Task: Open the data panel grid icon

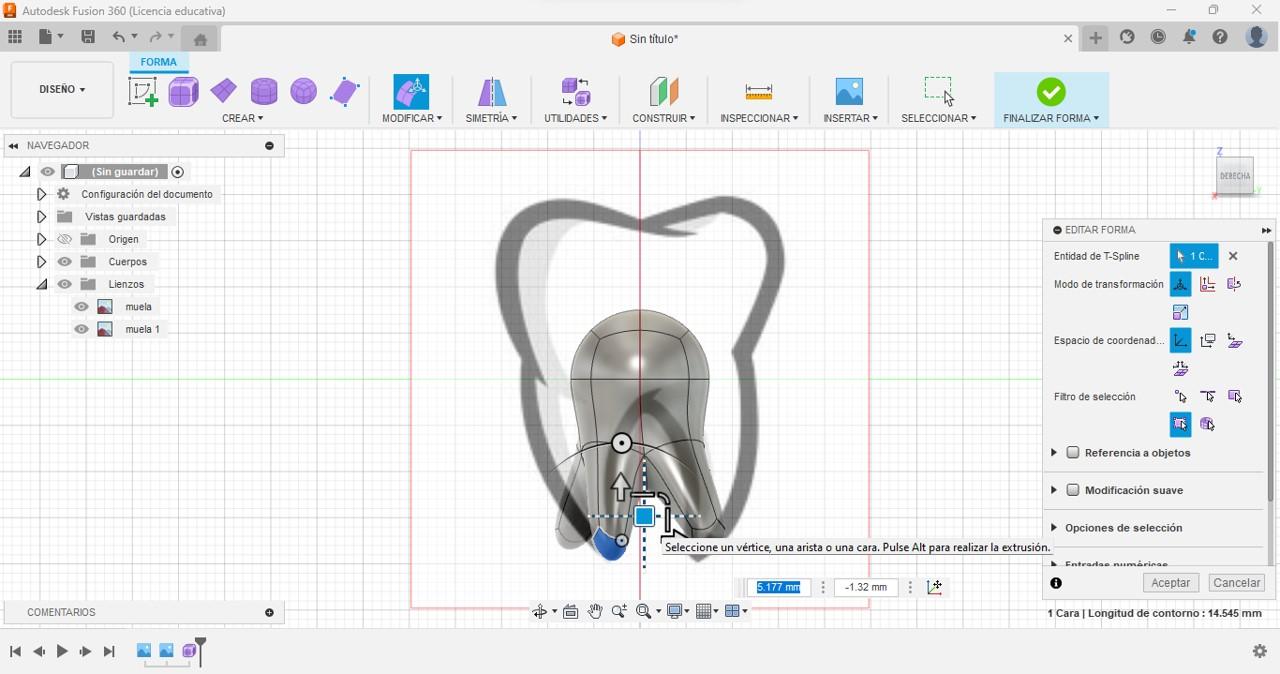Action: [x=15, y=37]
